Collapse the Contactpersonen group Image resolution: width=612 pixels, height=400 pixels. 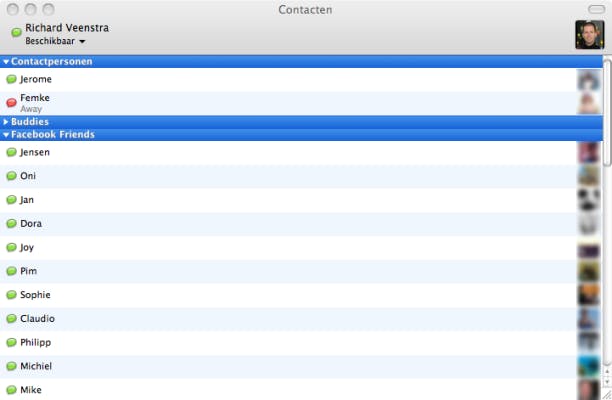click(x=6, y=62)
